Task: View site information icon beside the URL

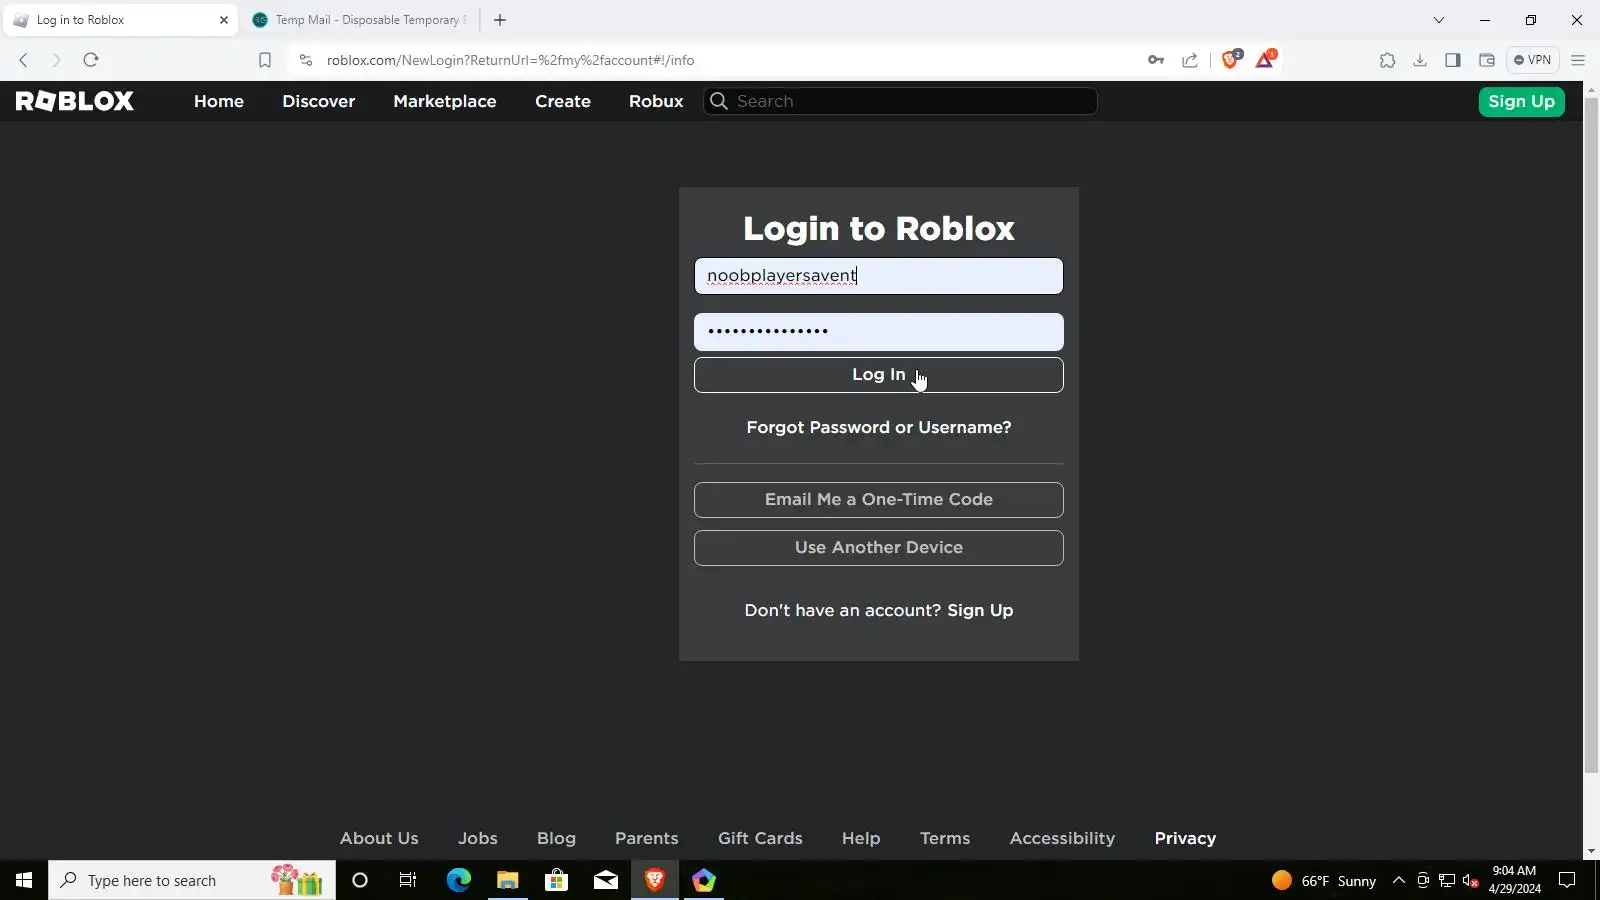Action: pos(306,60)
